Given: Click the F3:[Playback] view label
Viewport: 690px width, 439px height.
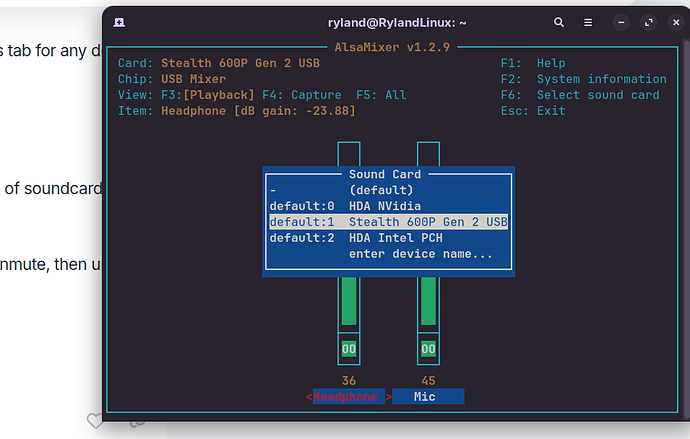Looking at the screenshot, I should coord(208,95).
